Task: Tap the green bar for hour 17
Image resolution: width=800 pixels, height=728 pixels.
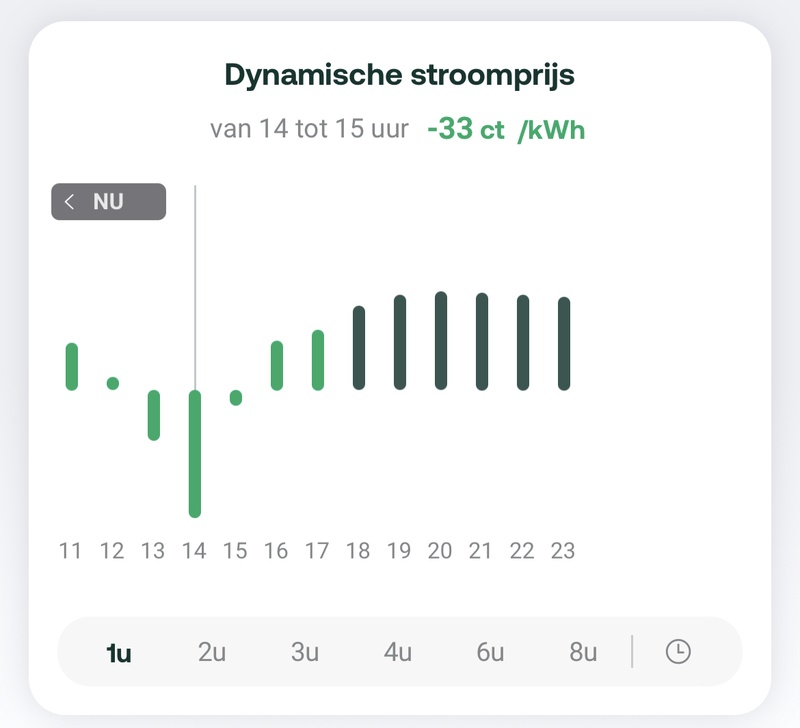Action: pos(318,360)
